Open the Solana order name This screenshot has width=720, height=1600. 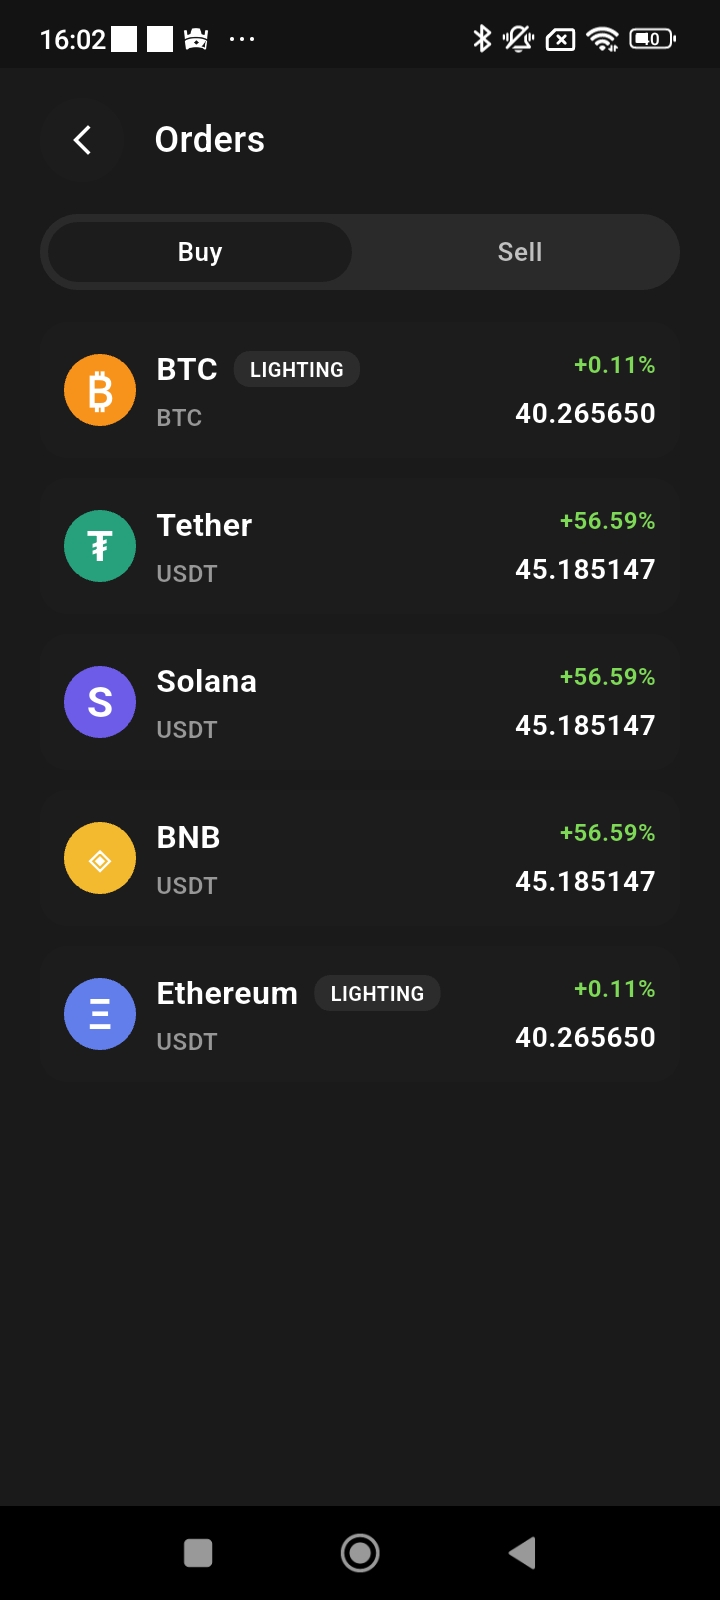206,682
